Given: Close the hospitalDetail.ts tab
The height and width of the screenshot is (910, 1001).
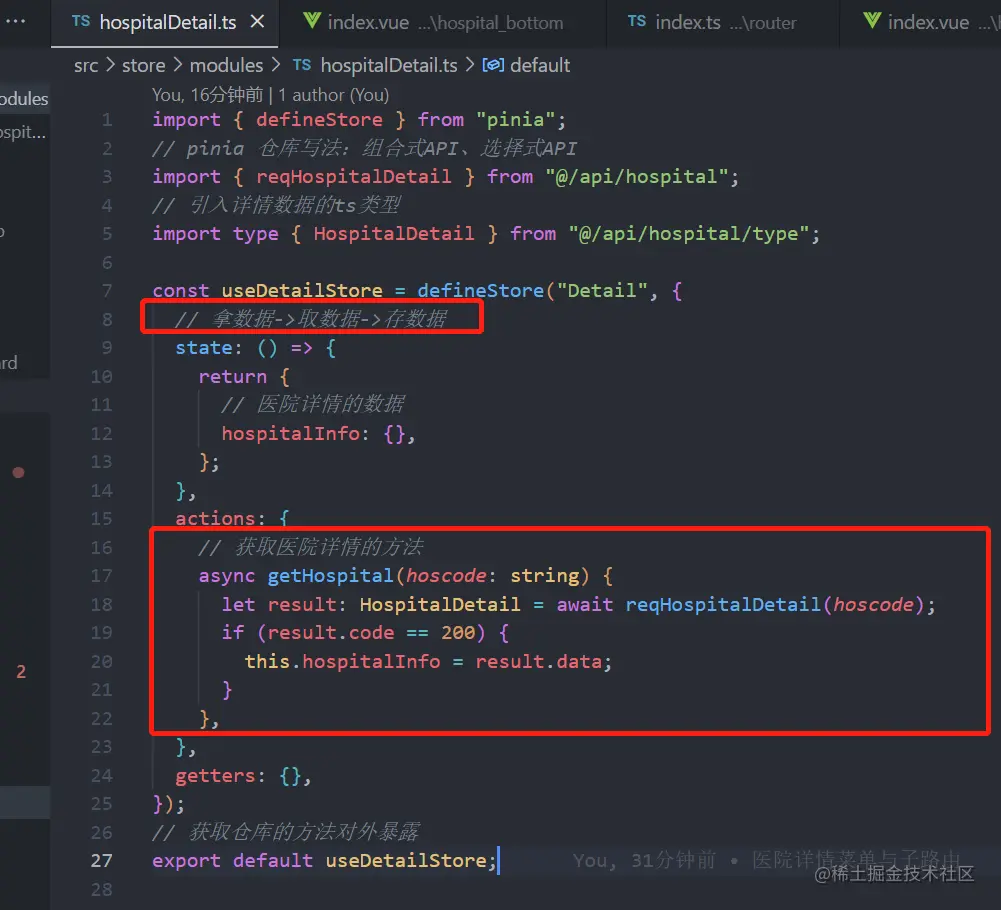Looking at the screenshot, I should pos(257,22).
